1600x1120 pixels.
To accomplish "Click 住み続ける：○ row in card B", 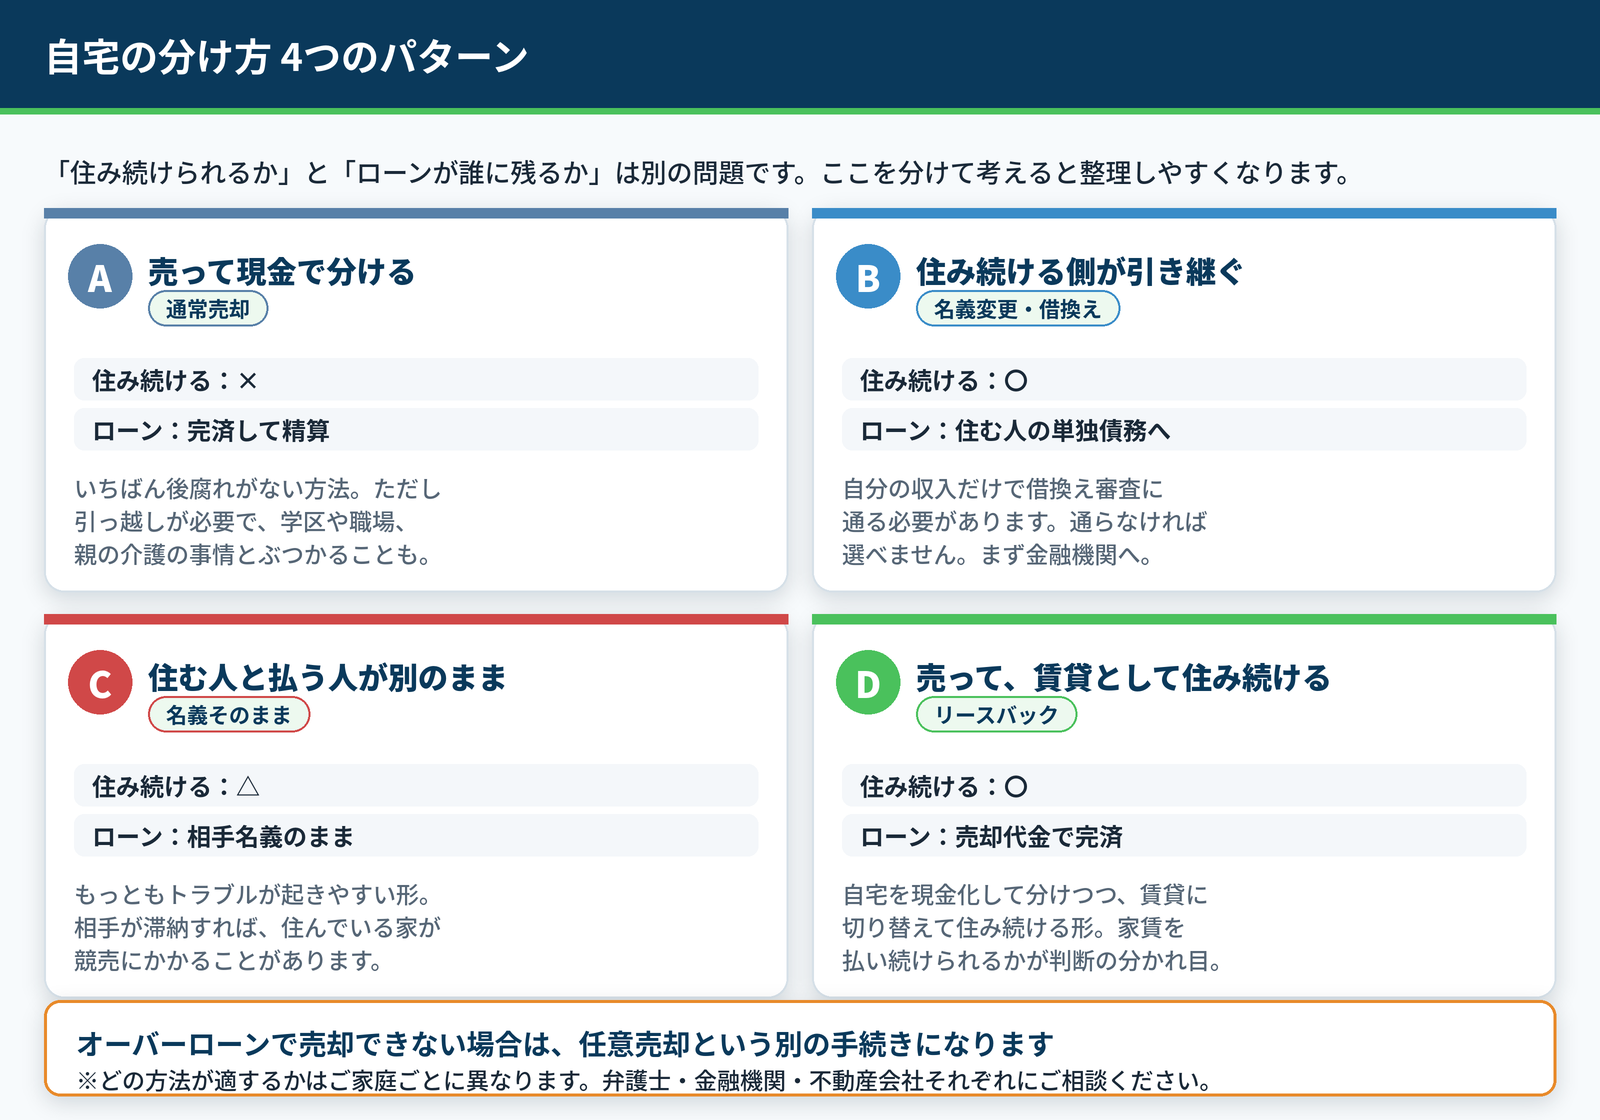I will pos(1184,380).
